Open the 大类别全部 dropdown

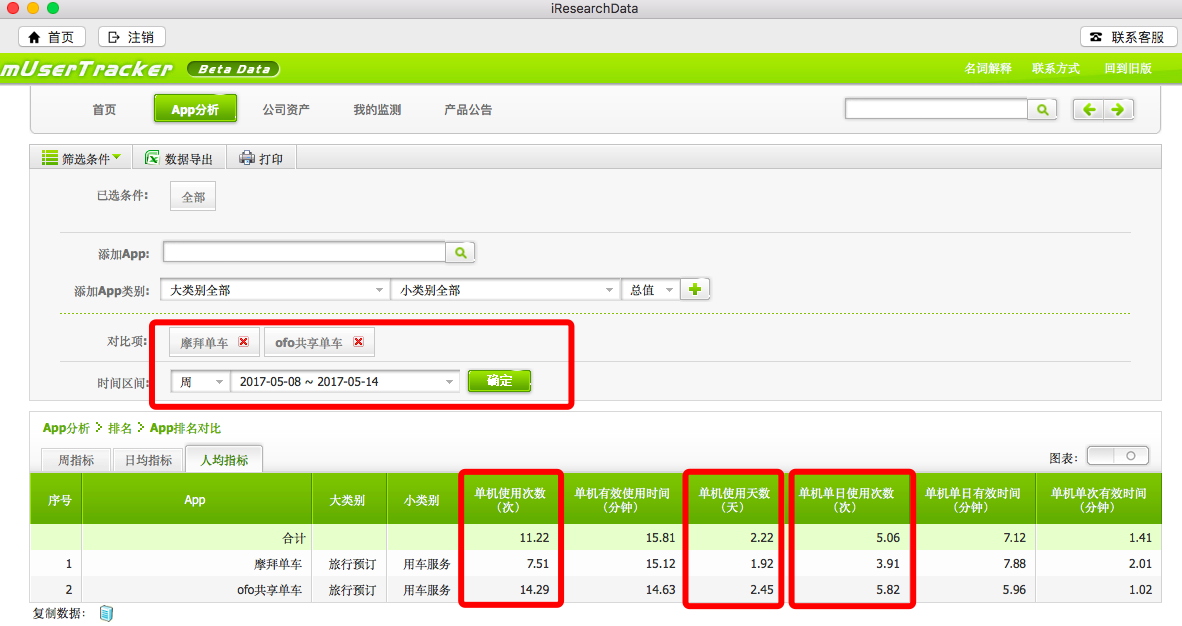[275, 290]
